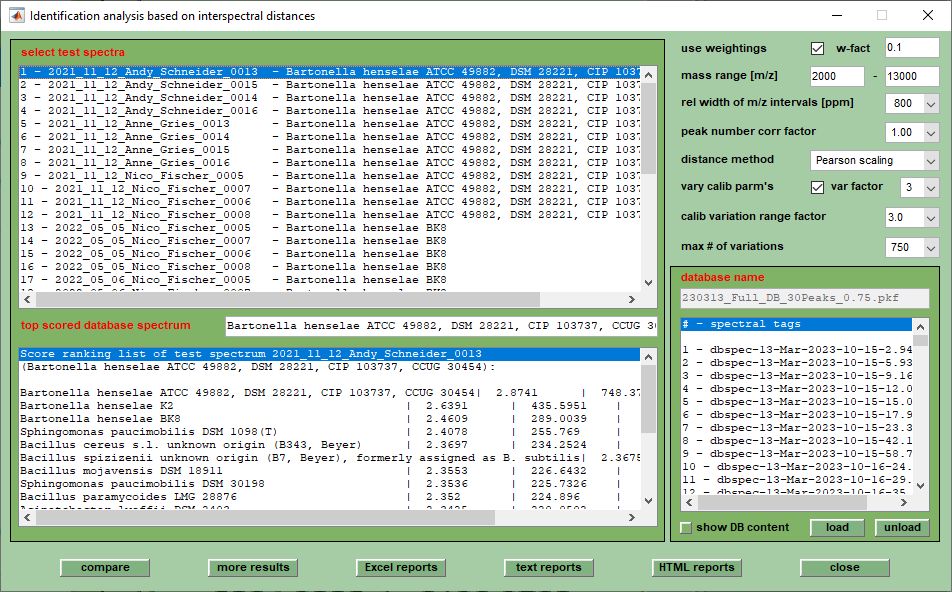Load the database with load button
This screenshot has height=592, width=952.
click(x=837, y=527)
